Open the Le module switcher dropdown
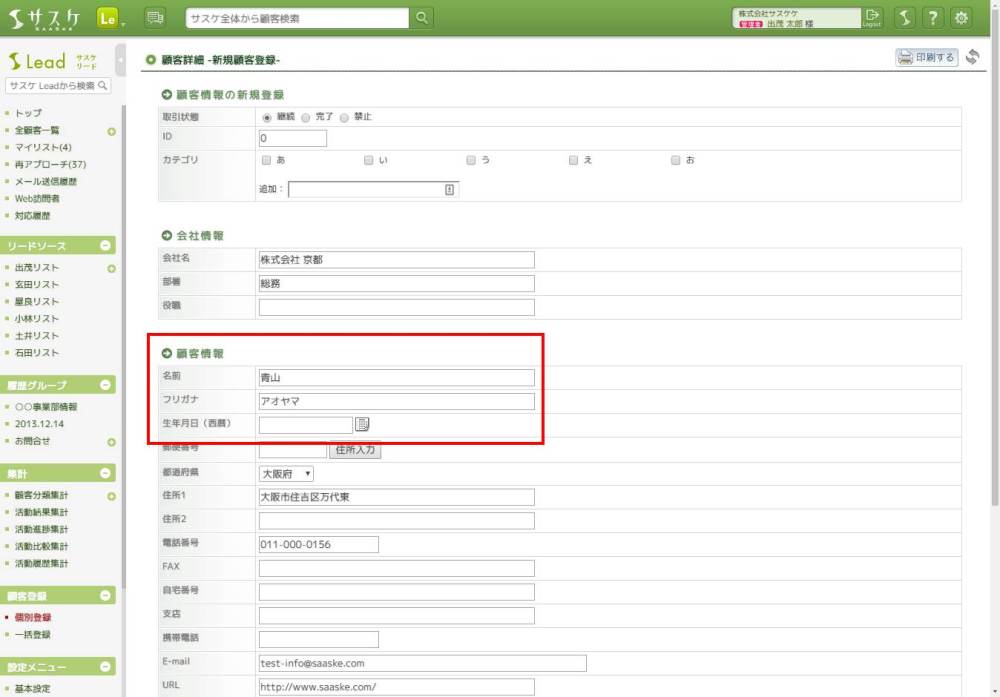The height and width of the screenshot is (697, 1000). tap(111, 18)
